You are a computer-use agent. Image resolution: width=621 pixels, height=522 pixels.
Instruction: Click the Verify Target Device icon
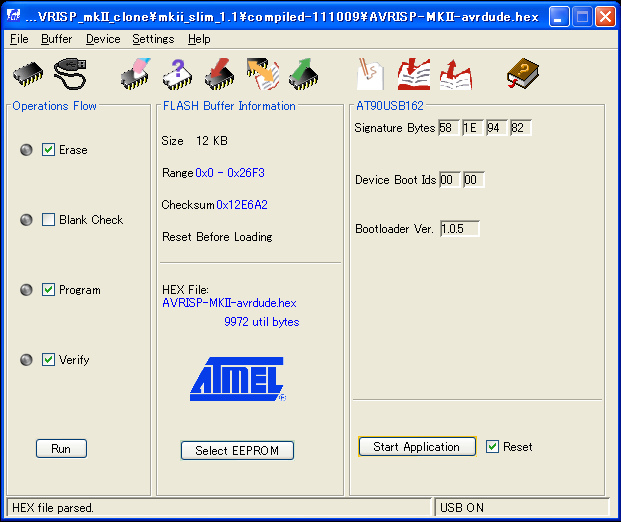262,74
